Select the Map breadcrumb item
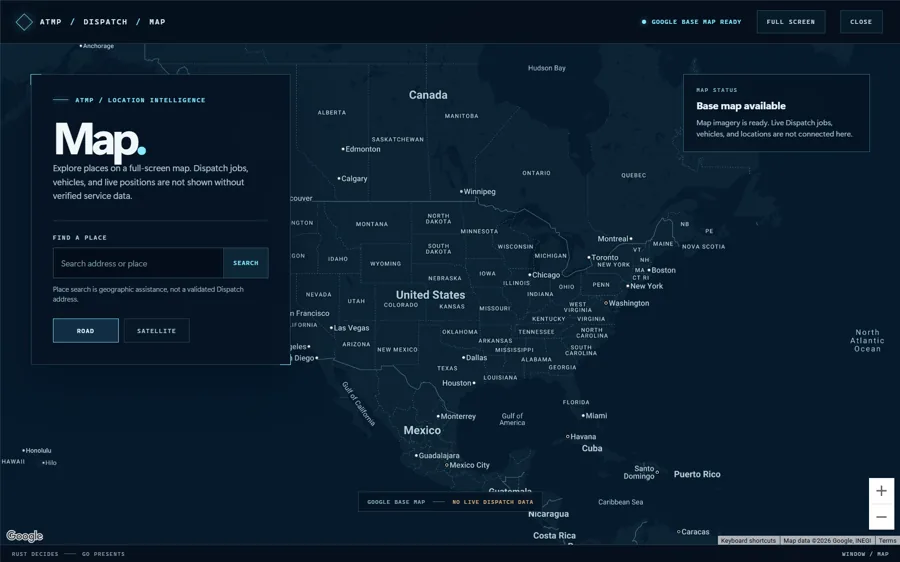This screenshot has width=900, height=562. click(x=157, y=22)
